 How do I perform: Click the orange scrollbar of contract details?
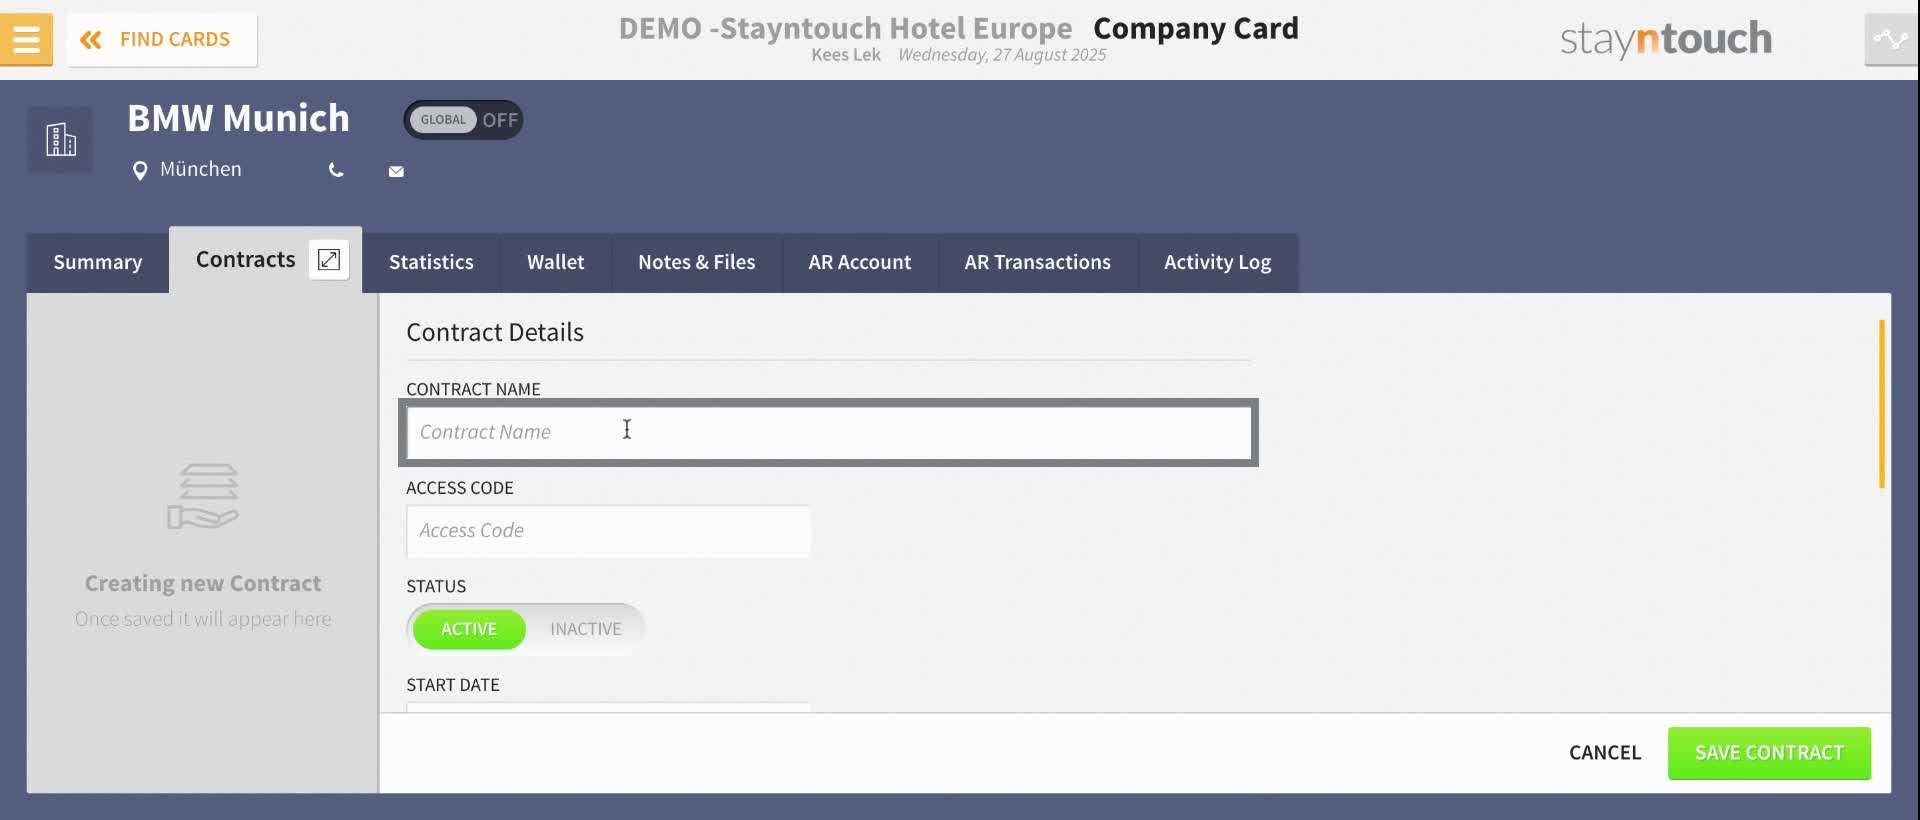point(1882,404)
